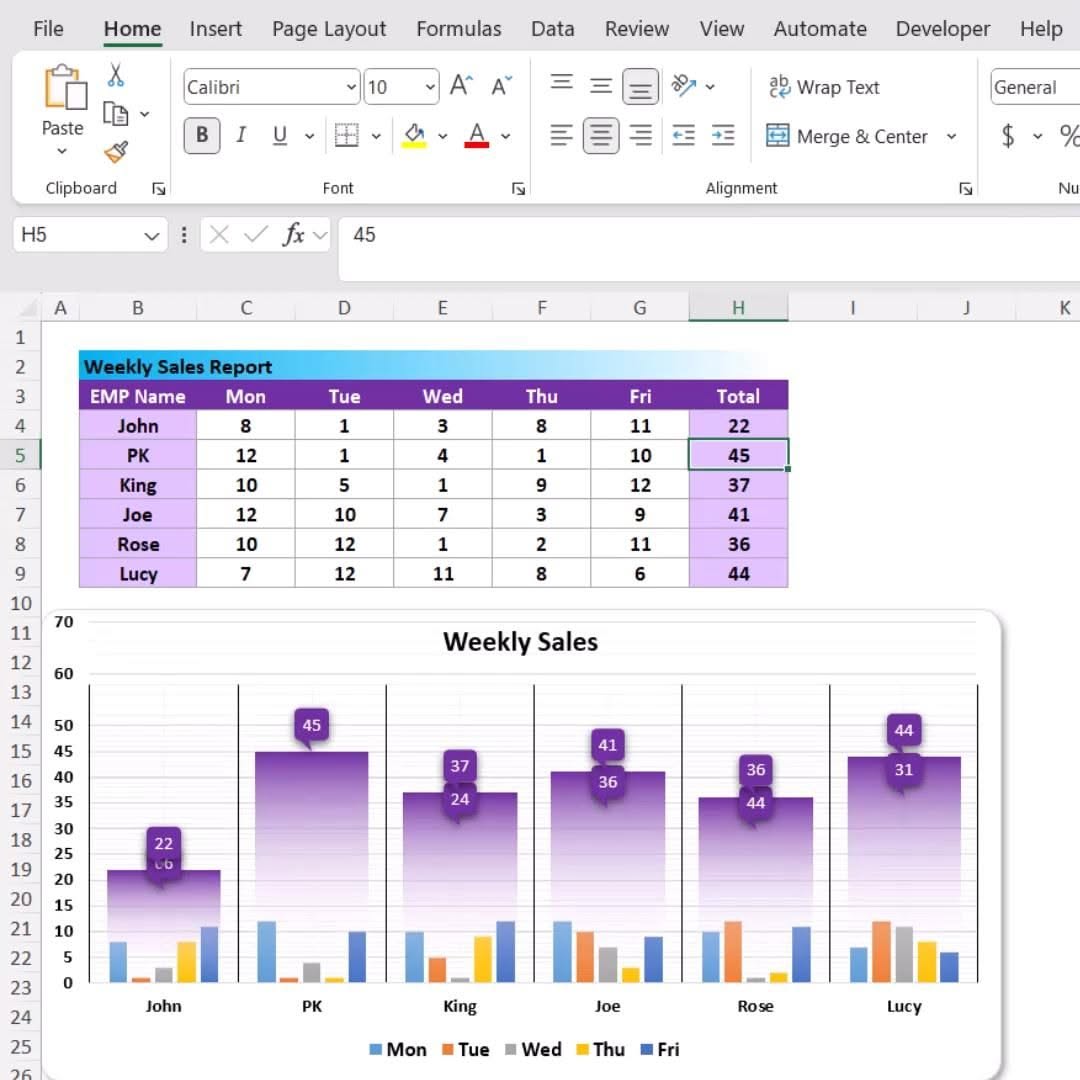Image resolution: width=1080 pixels, height=1080 pixels.
Task: Open the Page Layout tab
Action: coord(329,29)
